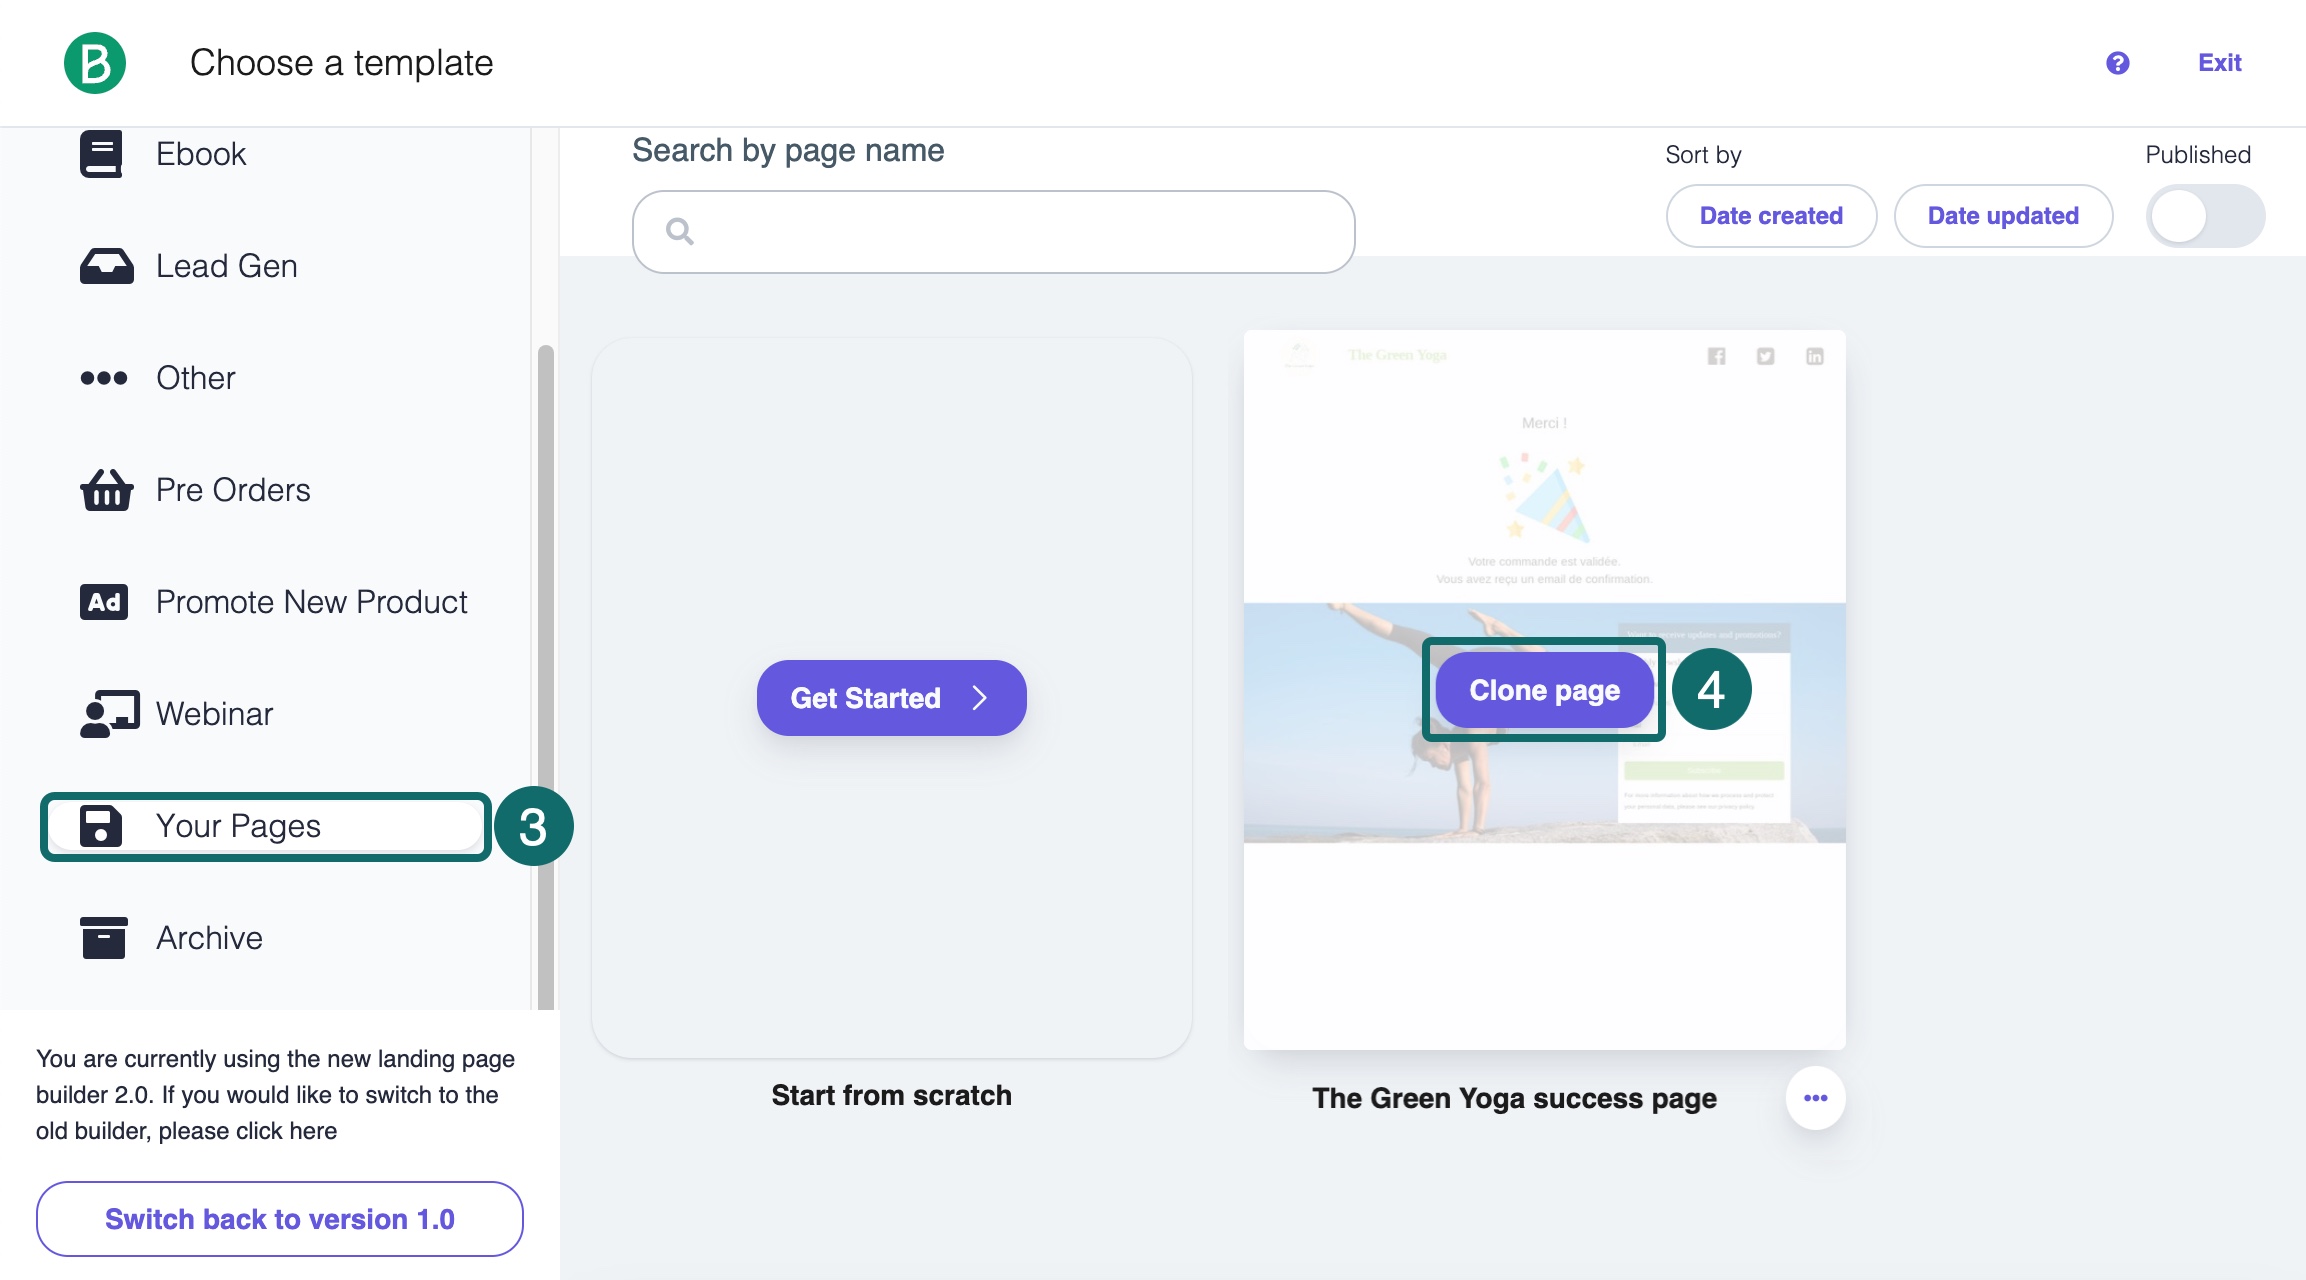Toggle the Published switch

point(2204,216)
